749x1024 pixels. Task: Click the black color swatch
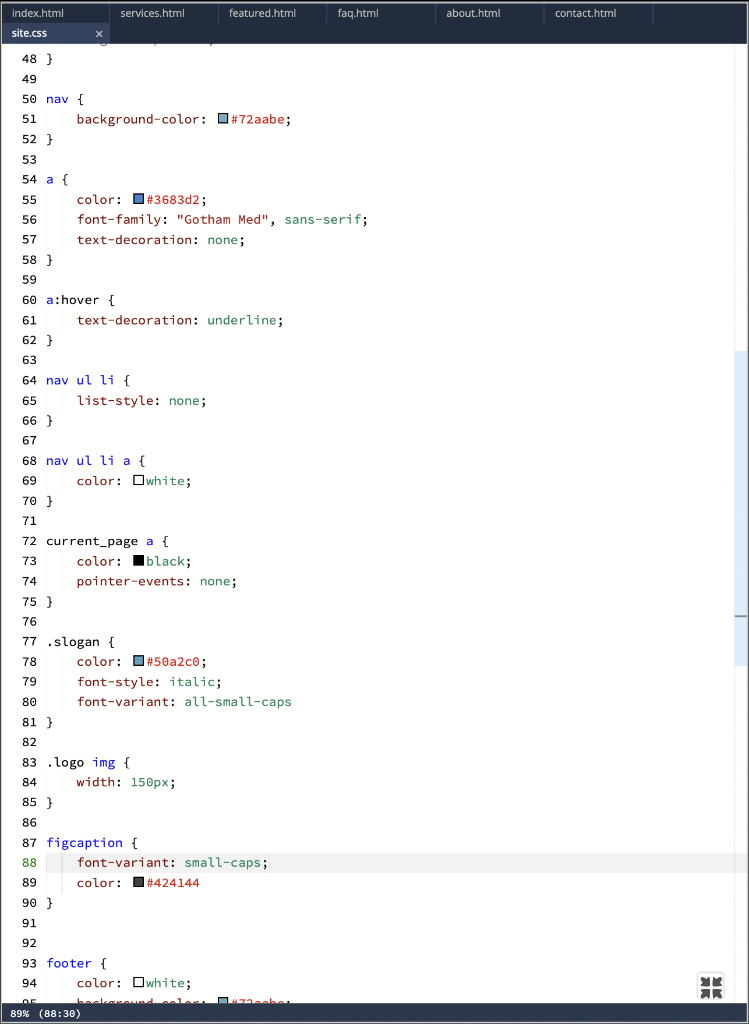pyautogui.click(x=138, y=561)
